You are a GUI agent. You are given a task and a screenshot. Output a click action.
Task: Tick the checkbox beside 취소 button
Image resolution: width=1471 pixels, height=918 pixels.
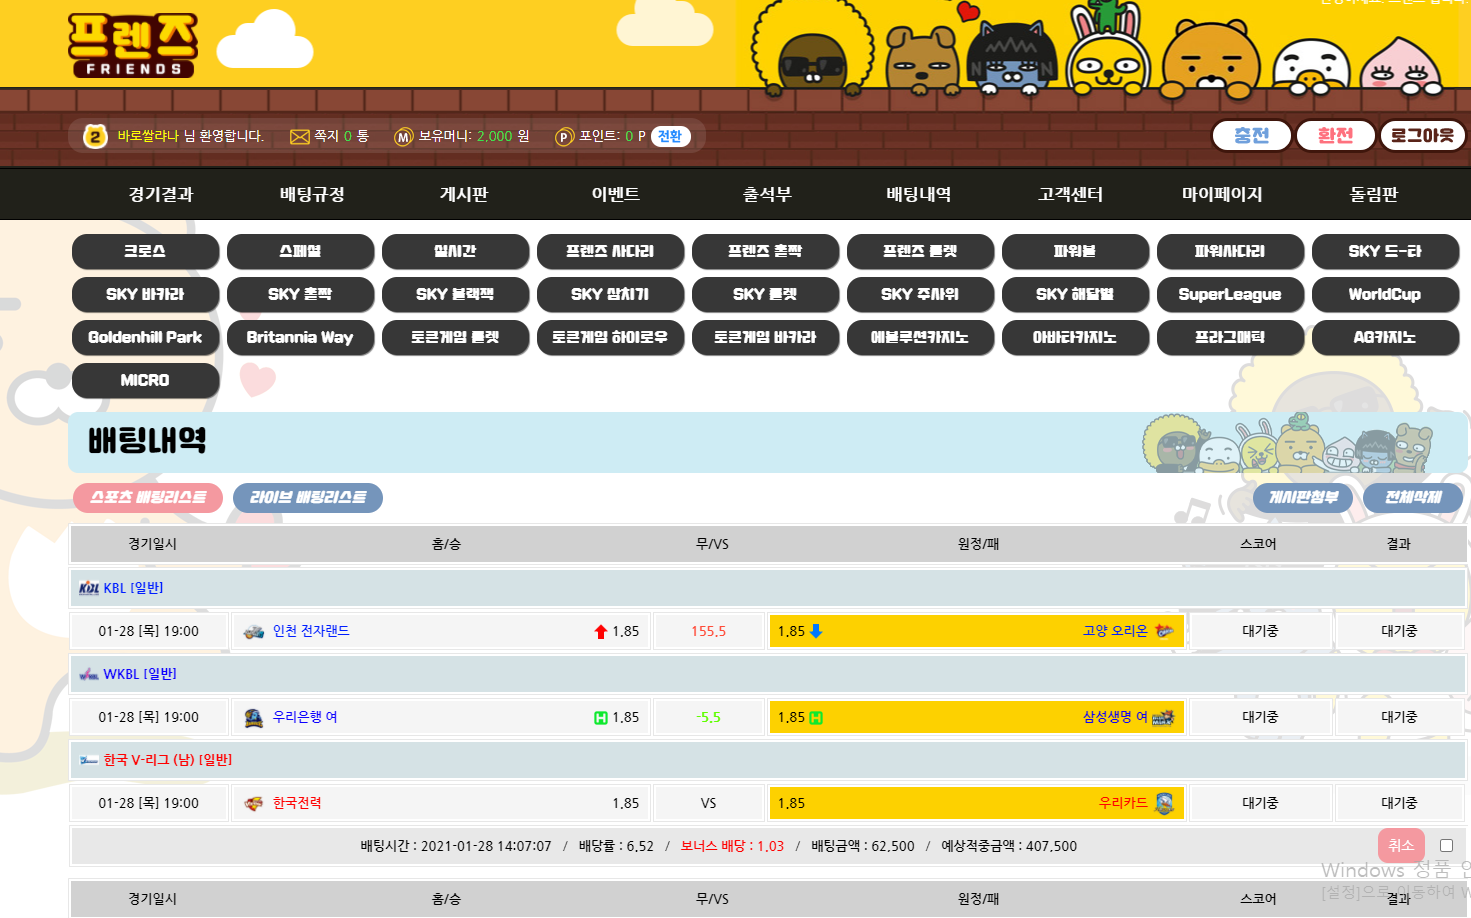(x=1446, y=845)
